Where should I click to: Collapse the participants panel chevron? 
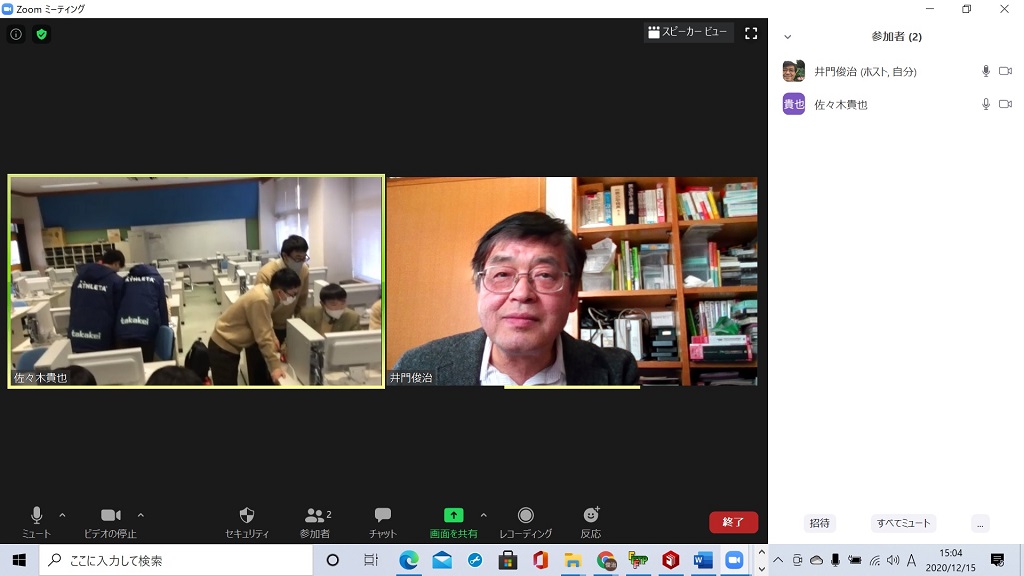788,37
